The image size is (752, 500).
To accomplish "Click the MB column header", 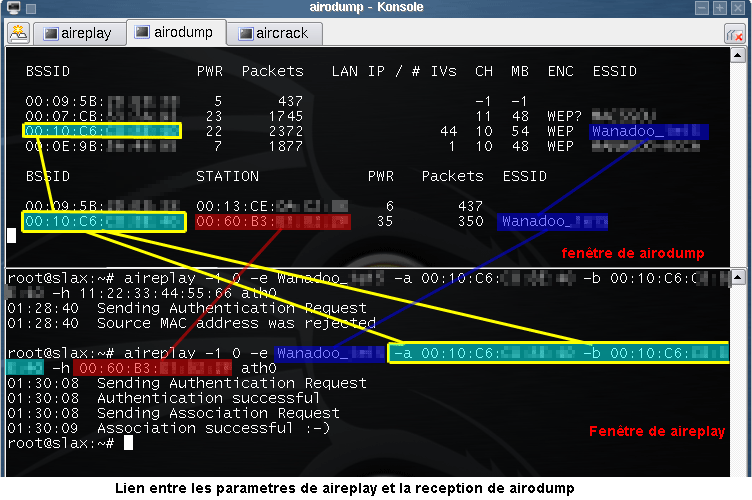I will click(x=520, y=71).
